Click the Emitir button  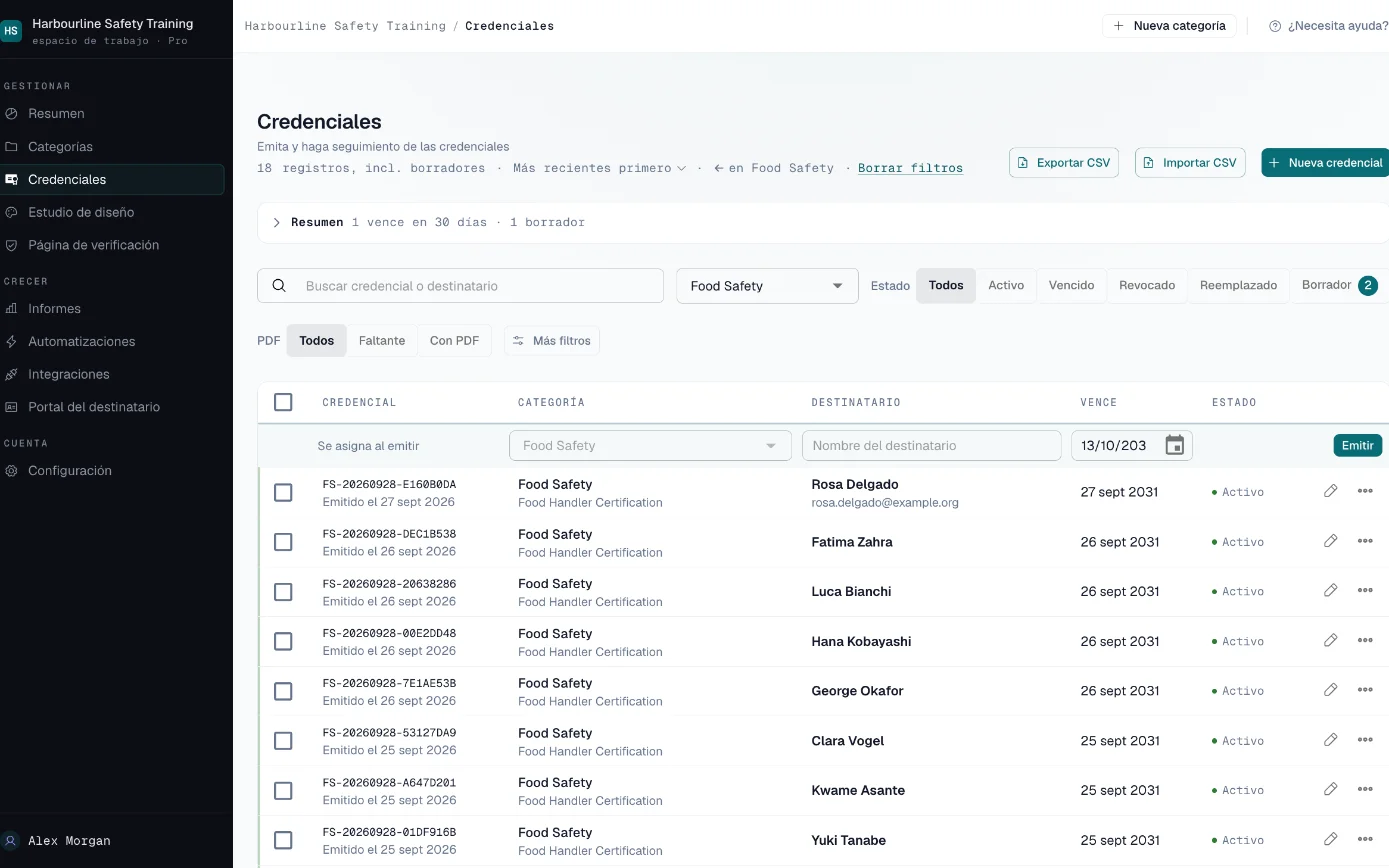[x=1357, y=445]
